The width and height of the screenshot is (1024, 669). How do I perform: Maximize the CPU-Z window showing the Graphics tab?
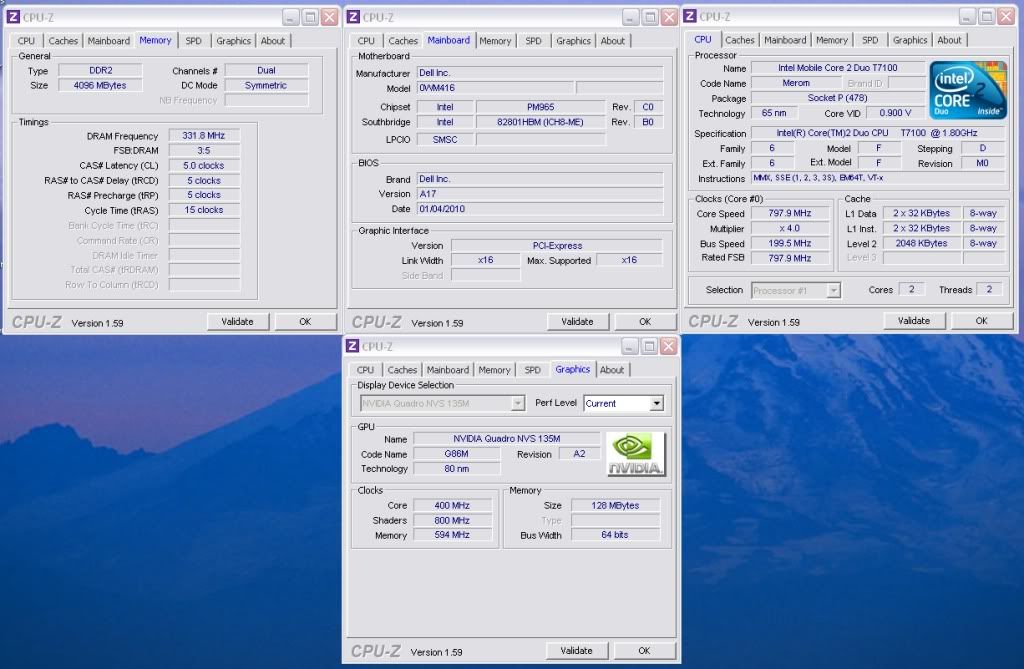647,346
